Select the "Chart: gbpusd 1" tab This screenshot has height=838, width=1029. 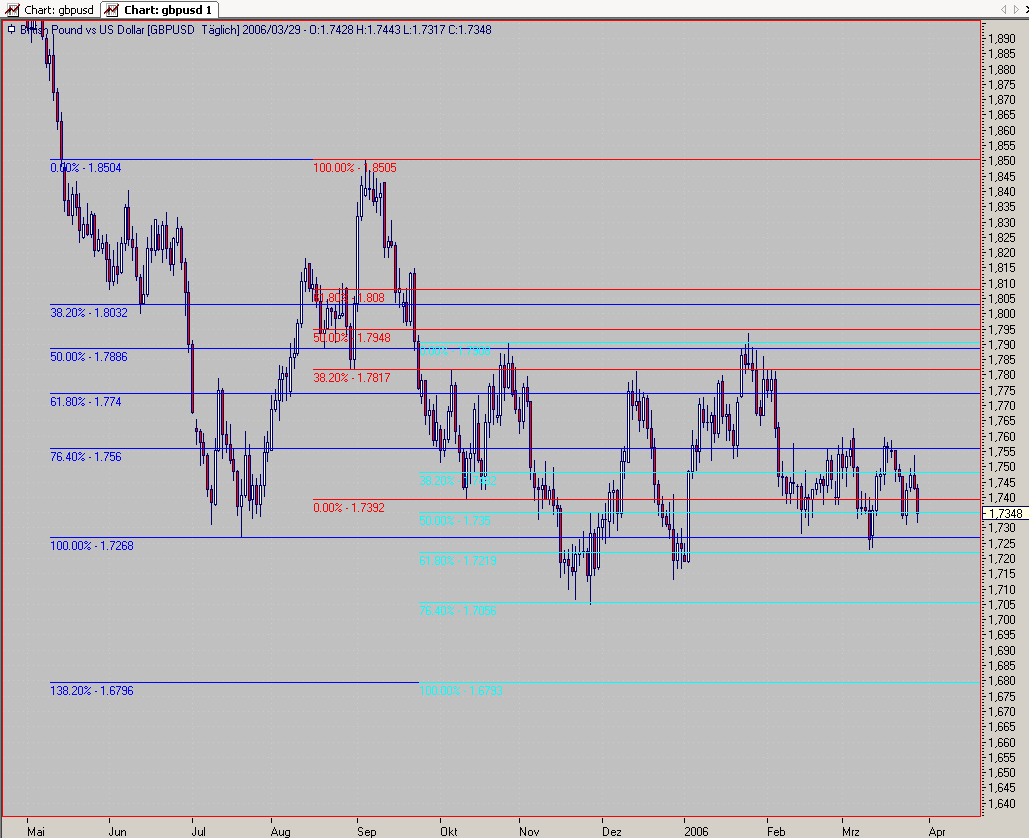click(159, 10)
